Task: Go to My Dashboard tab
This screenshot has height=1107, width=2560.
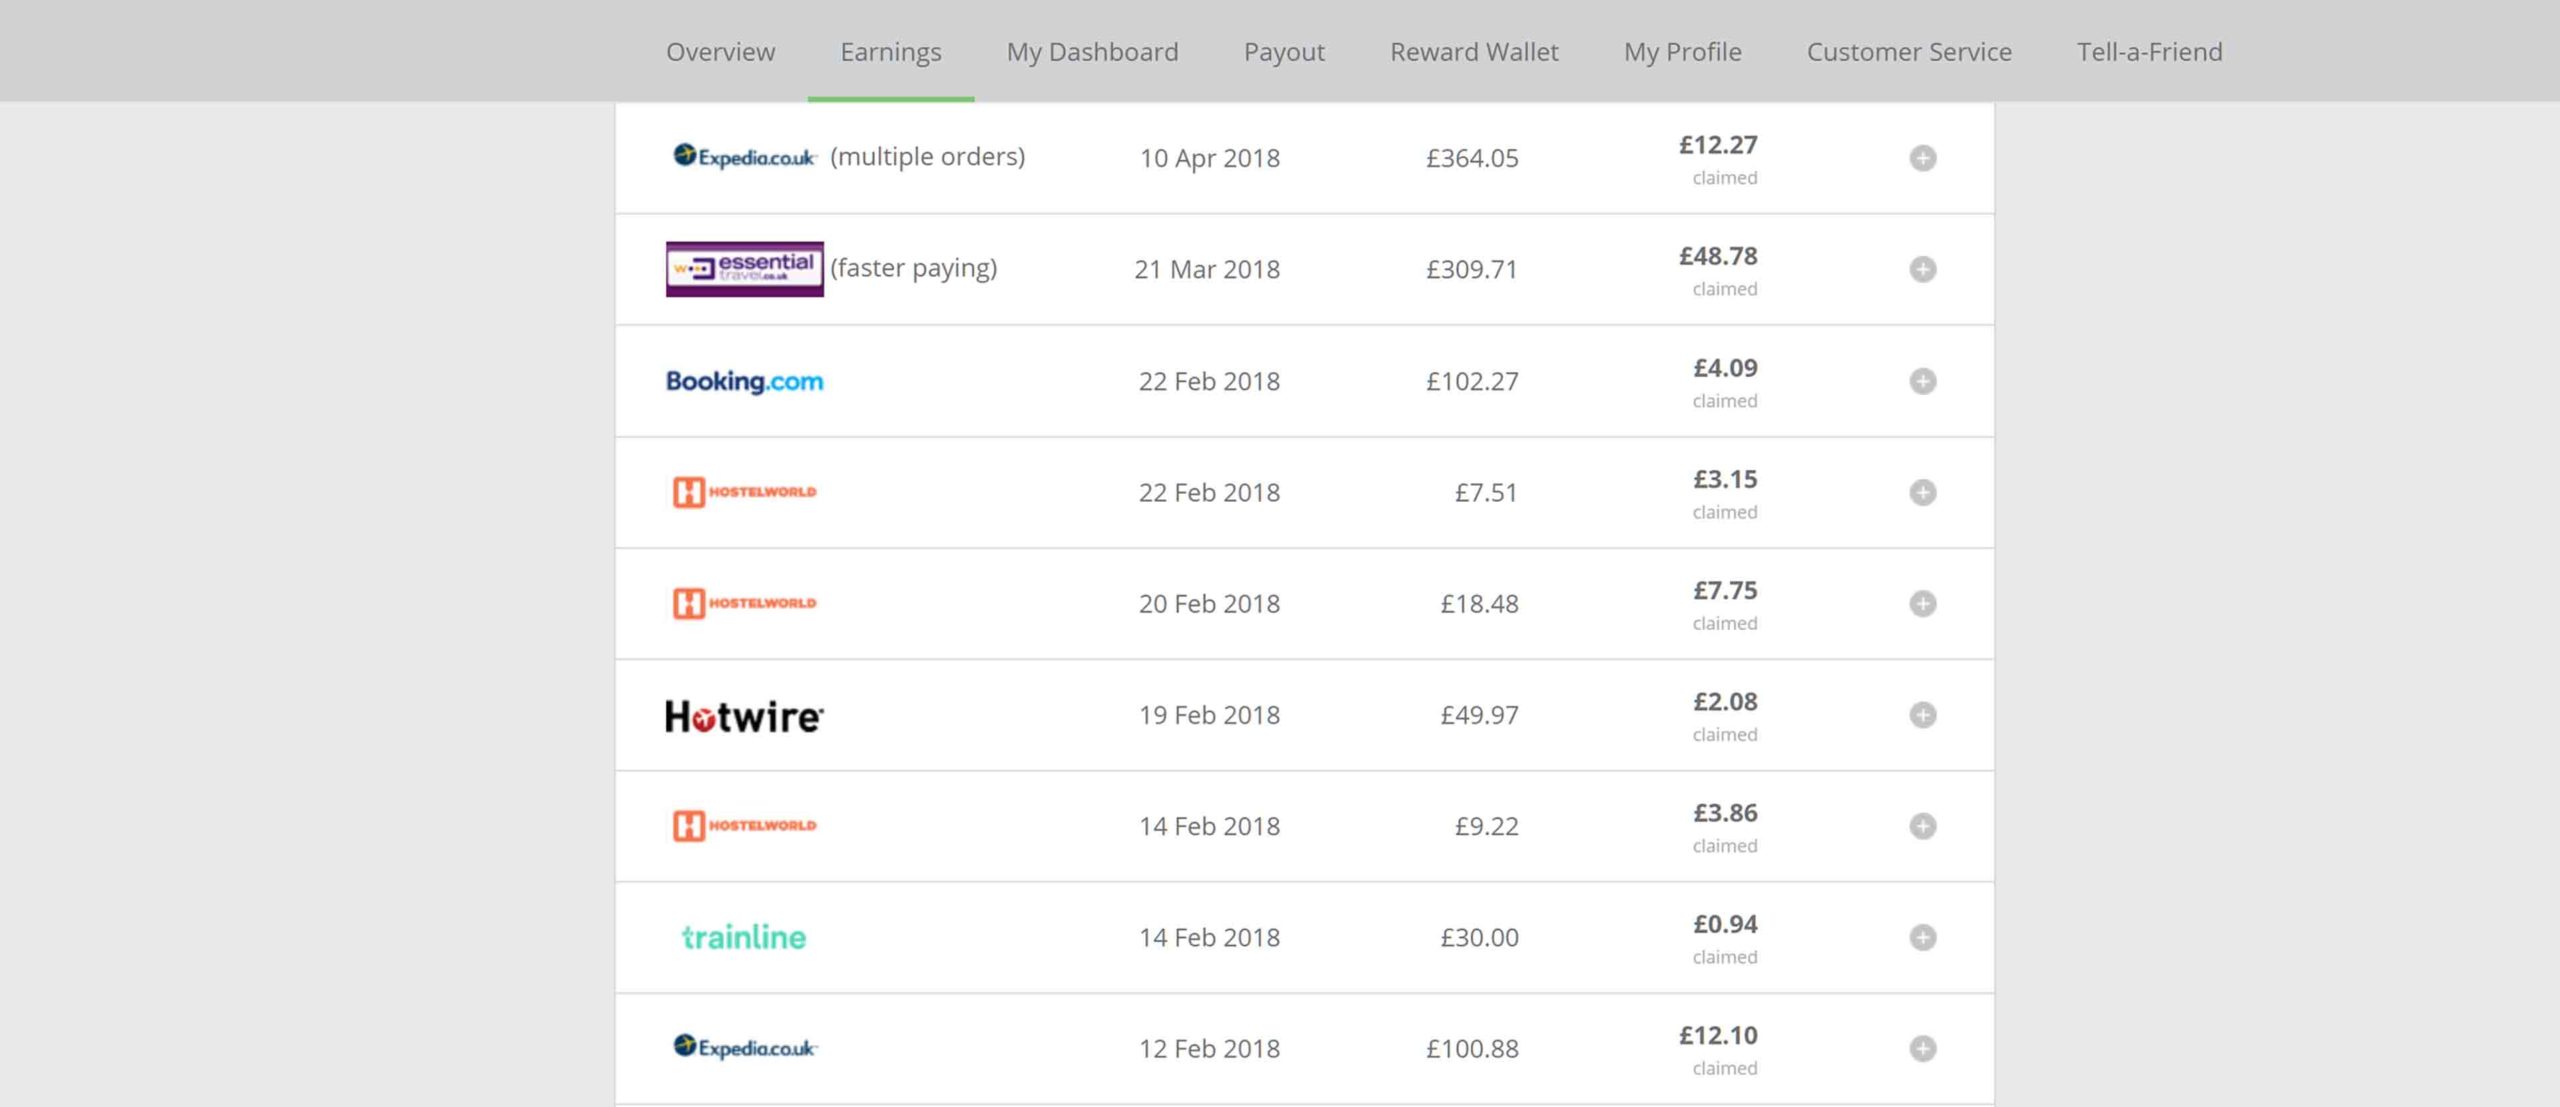Action: 1092,51
